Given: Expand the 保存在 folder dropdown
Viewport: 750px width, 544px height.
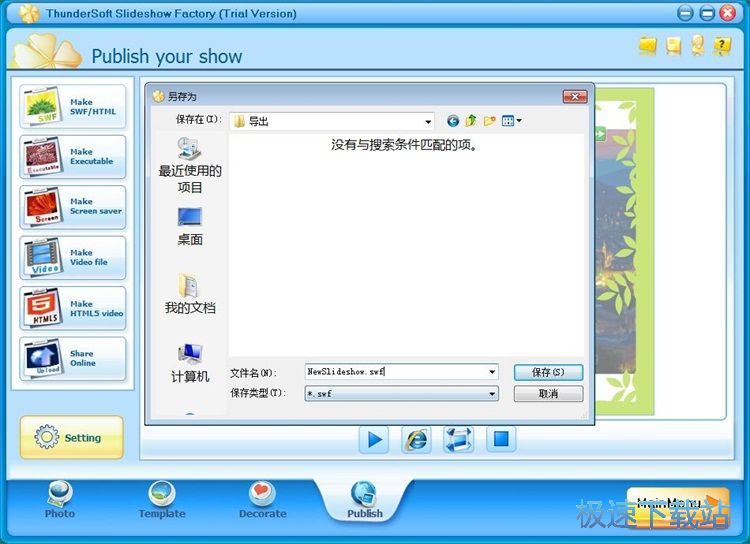Looking at the screenshot, I should (428, 122).
